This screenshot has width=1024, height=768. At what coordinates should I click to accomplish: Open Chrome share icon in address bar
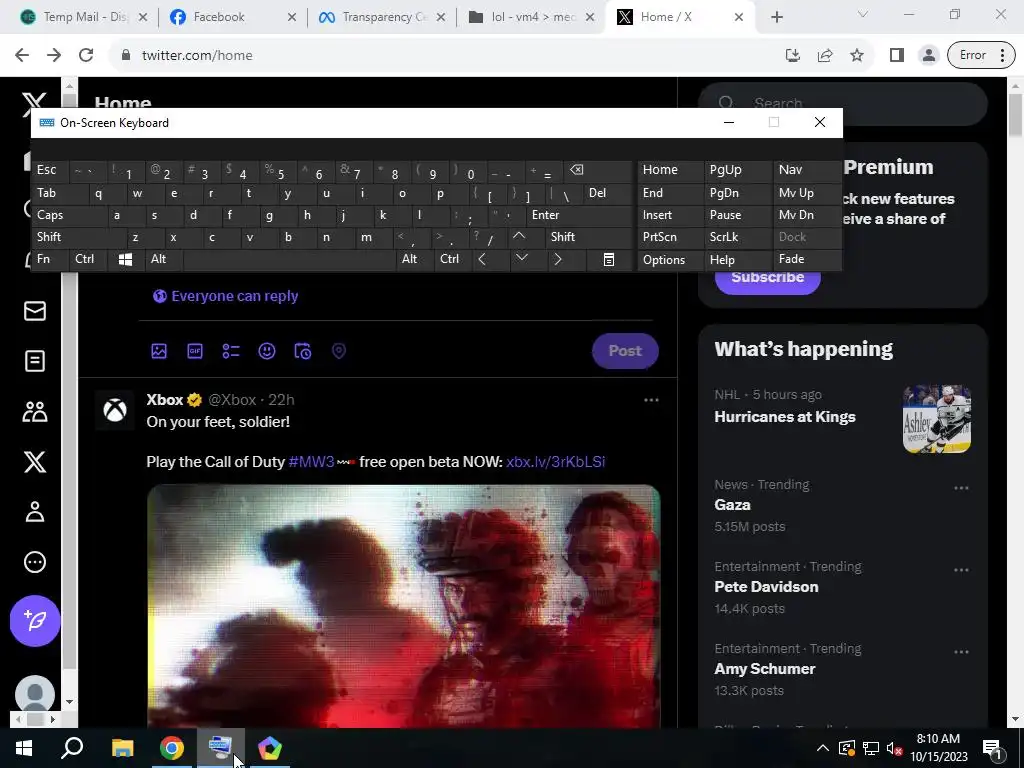click(825, 56)
